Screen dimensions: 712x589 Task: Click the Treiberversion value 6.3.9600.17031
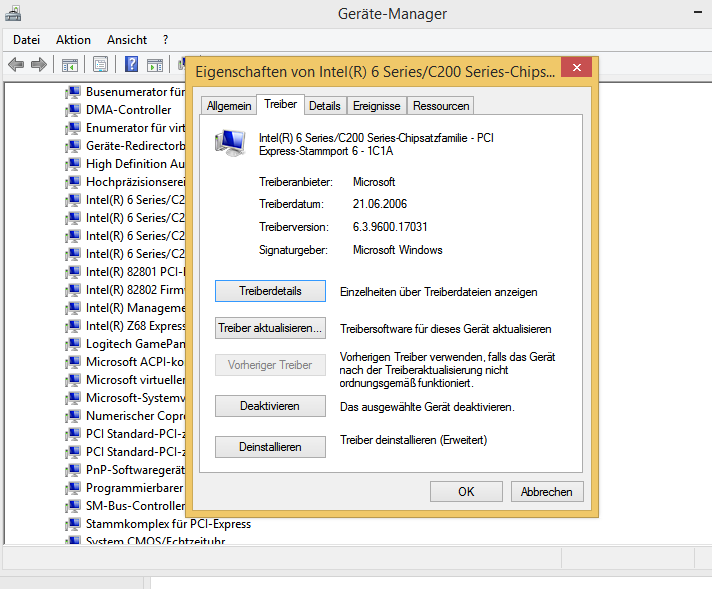390,227
